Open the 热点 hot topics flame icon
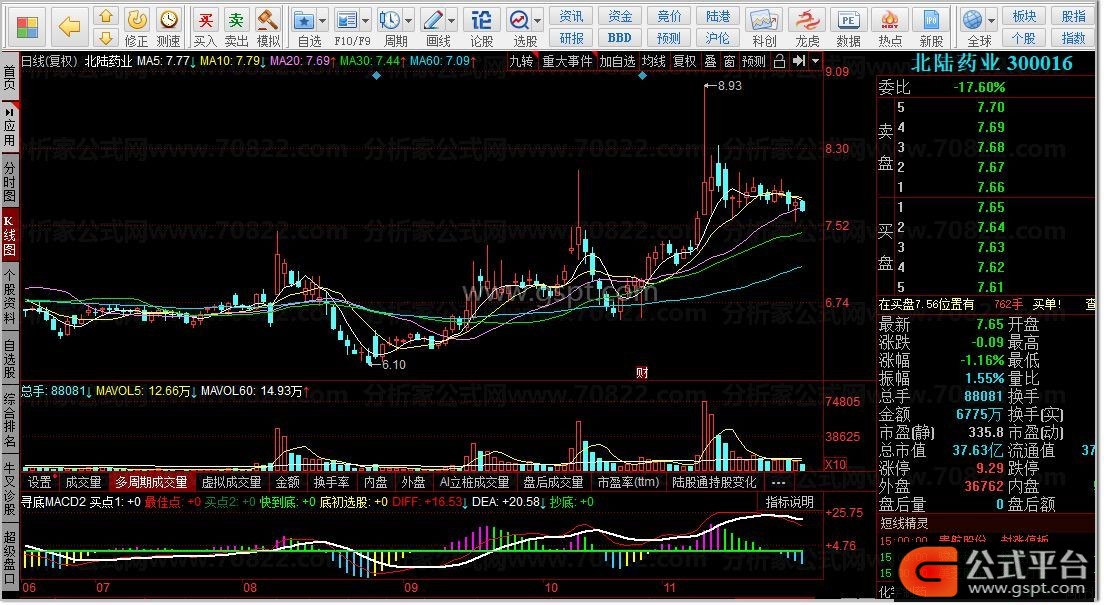 890,27
